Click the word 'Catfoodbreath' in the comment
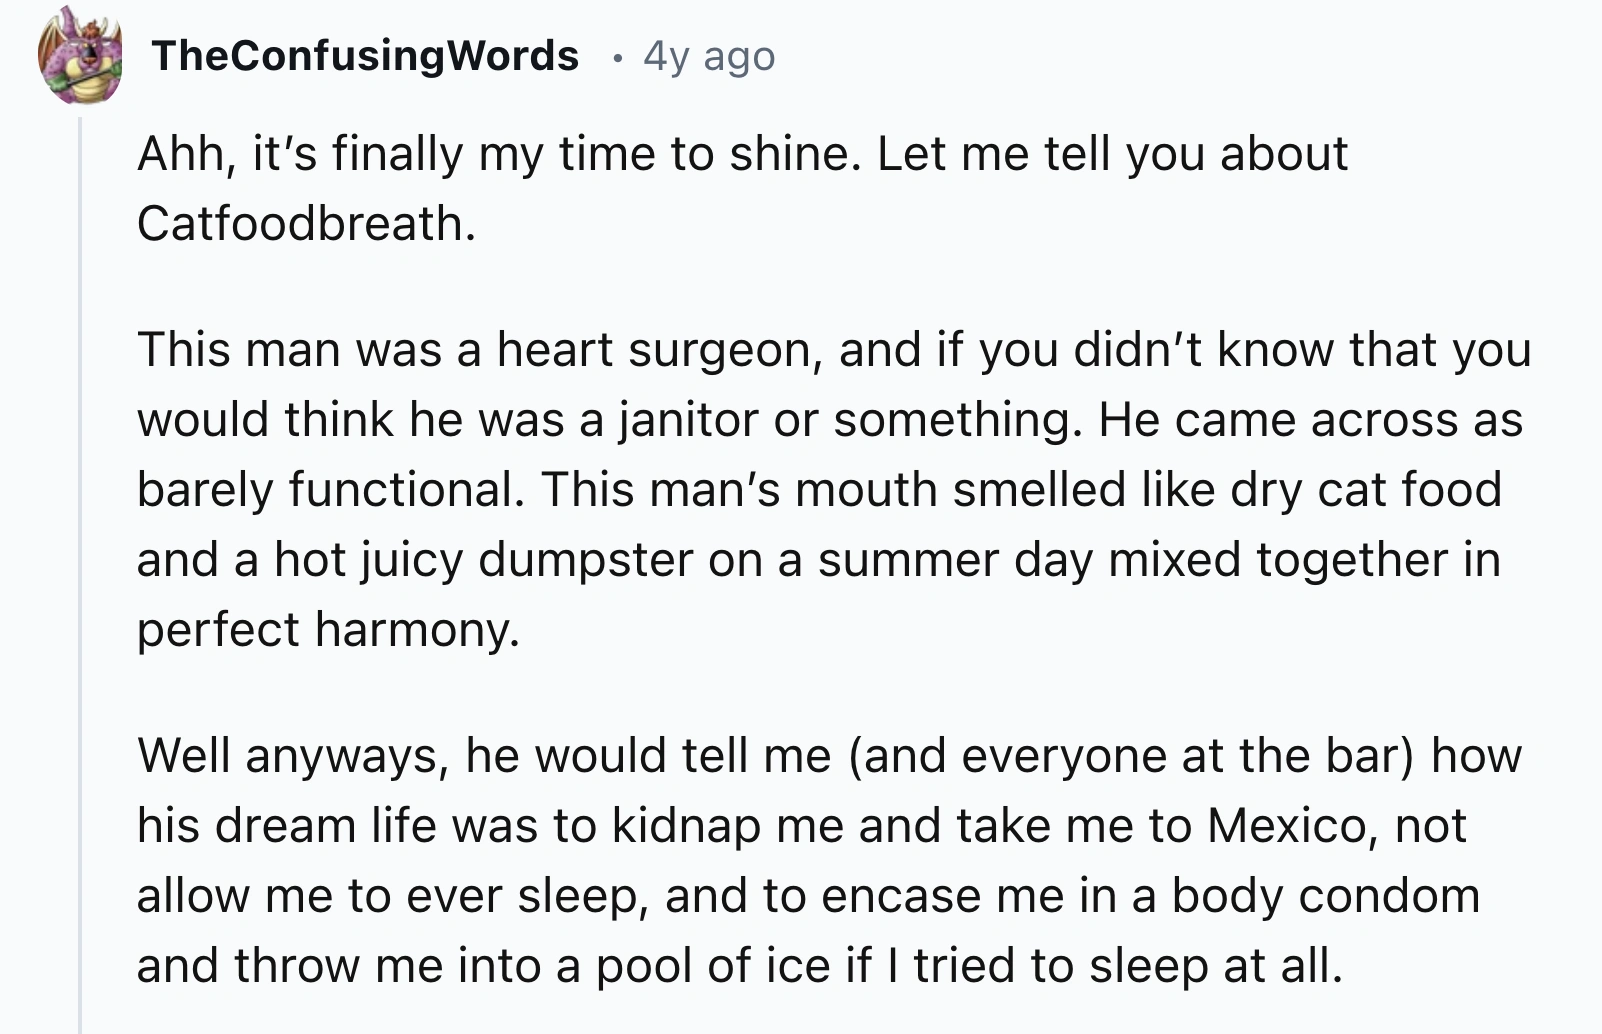 pos(305,222)
